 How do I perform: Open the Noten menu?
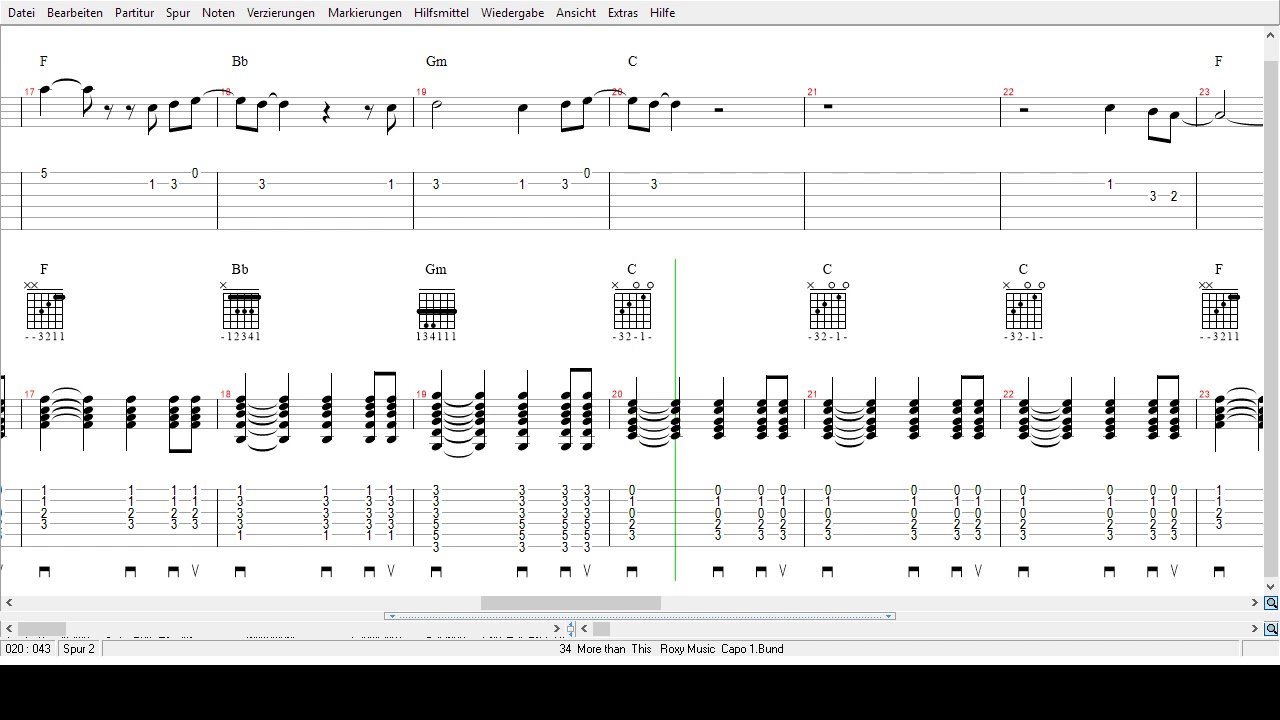point(218,13)
